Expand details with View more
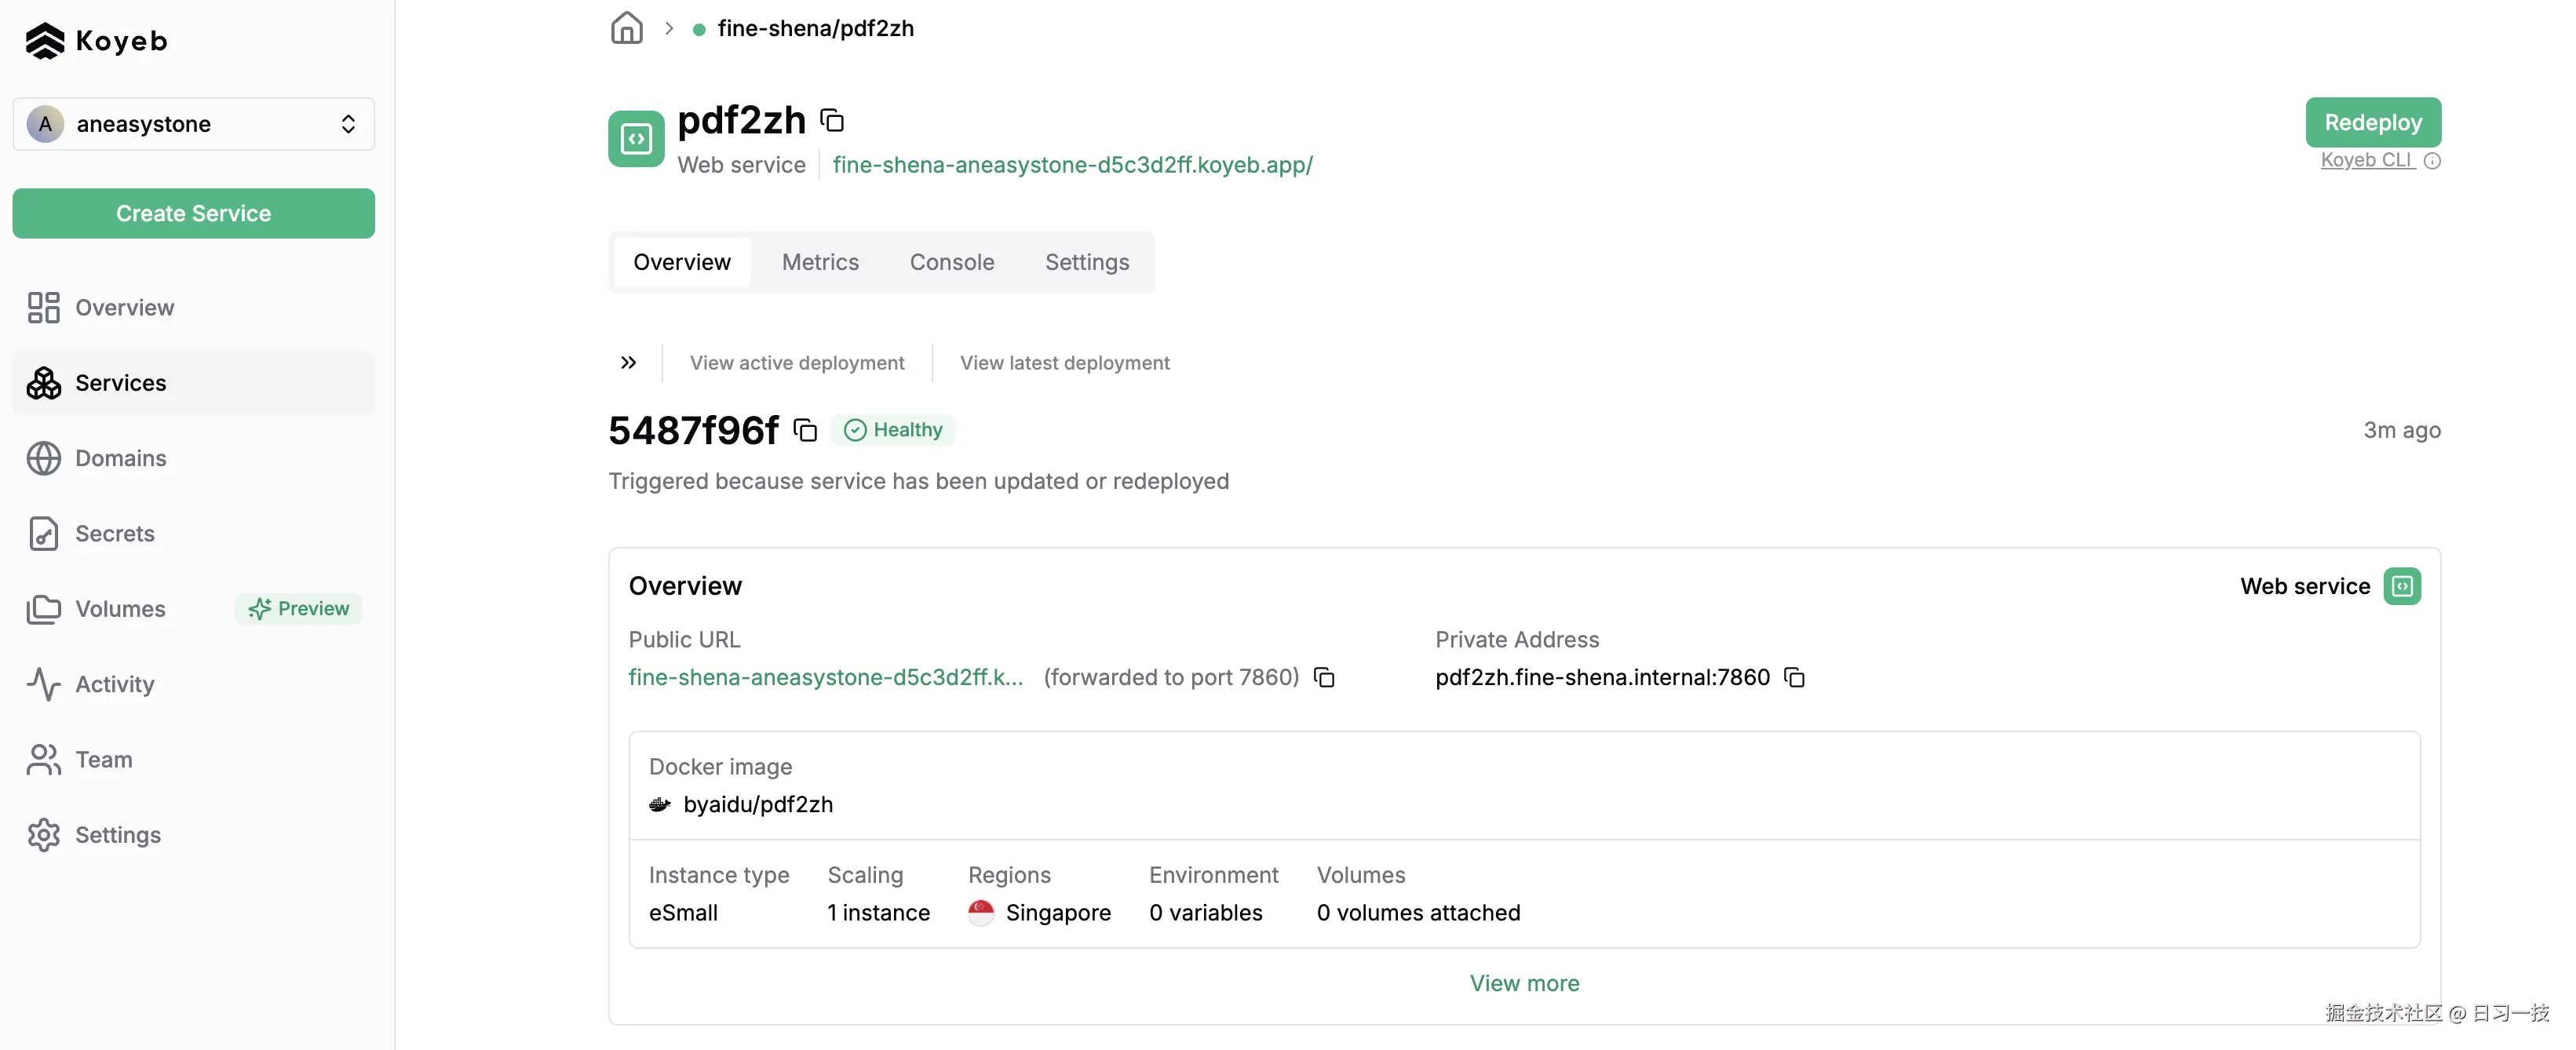The height and width of the screenshot is (1050, 2576). (x=1524, y=984)
